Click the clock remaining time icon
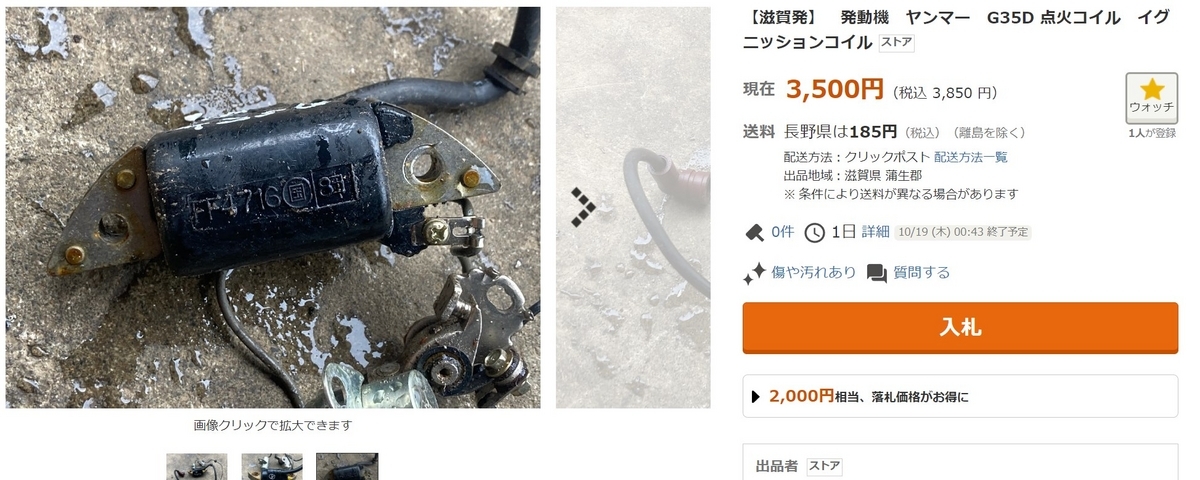Screen dimensions: 1200x480 (815, 232)
